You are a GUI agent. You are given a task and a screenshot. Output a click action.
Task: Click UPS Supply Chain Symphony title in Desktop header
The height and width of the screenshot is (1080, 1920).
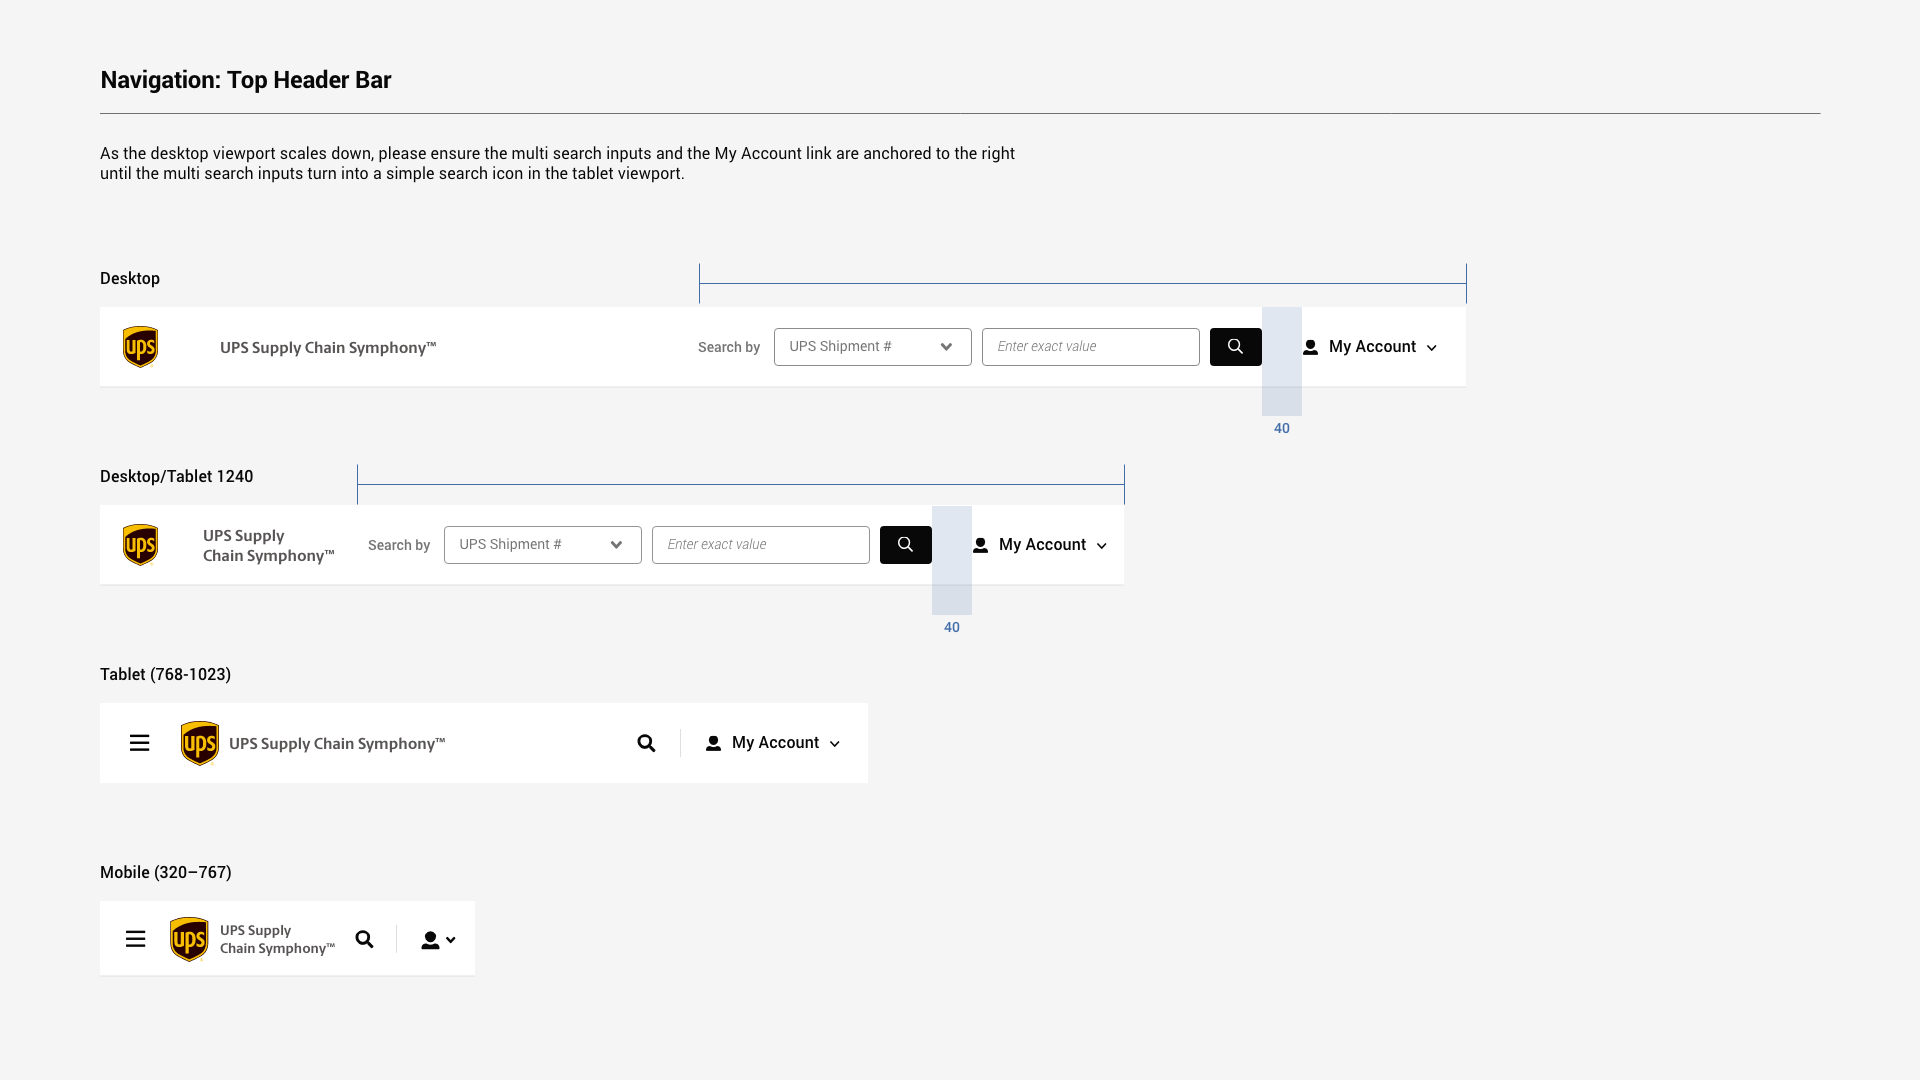(328, 348)
